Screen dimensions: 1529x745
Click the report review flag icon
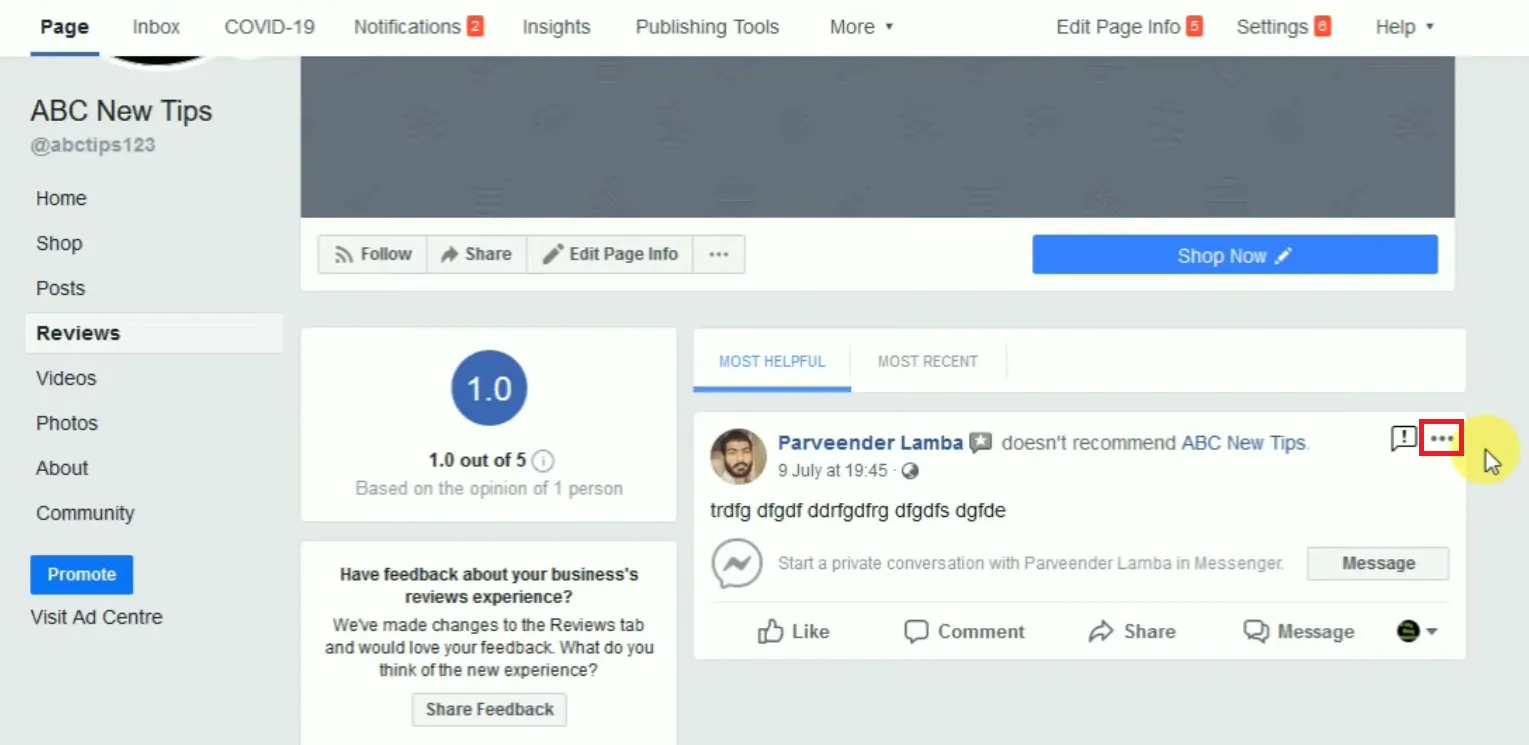pos(1403,438)
